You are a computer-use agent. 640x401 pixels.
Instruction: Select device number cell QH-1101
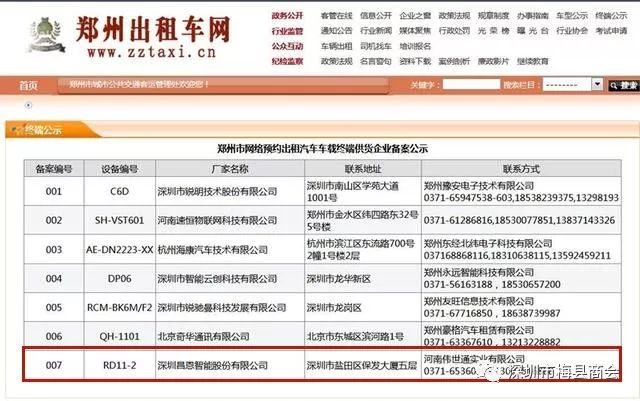tap(120, 336)
